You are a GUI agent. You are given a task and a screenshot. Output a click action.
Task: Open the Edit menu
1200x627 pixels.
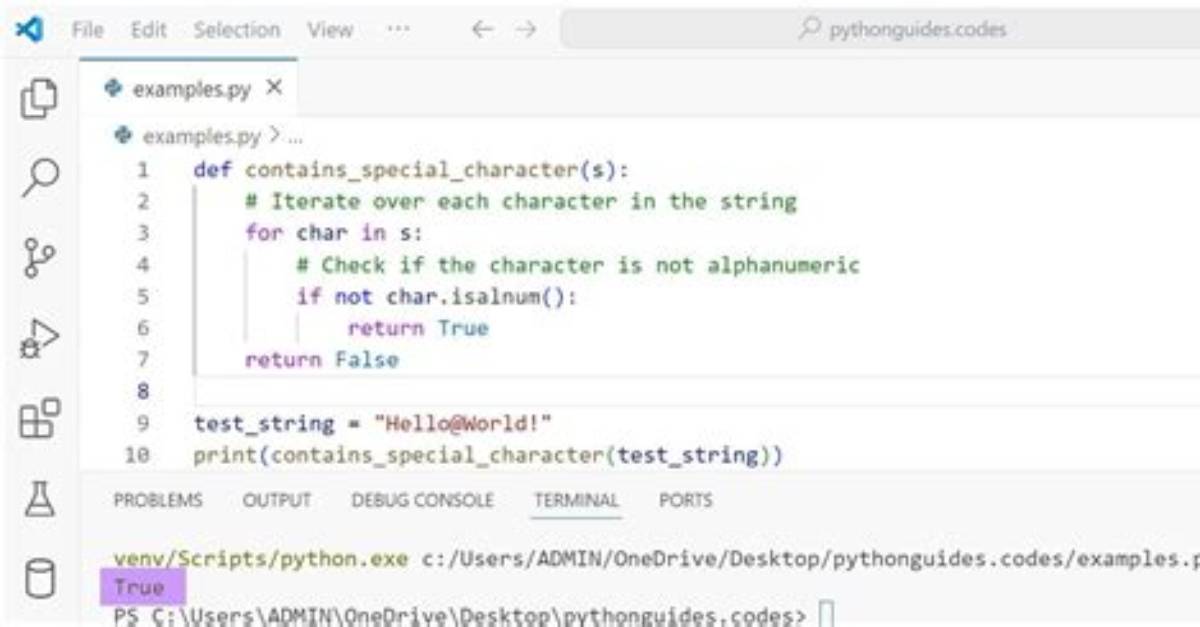click(148, 30)
